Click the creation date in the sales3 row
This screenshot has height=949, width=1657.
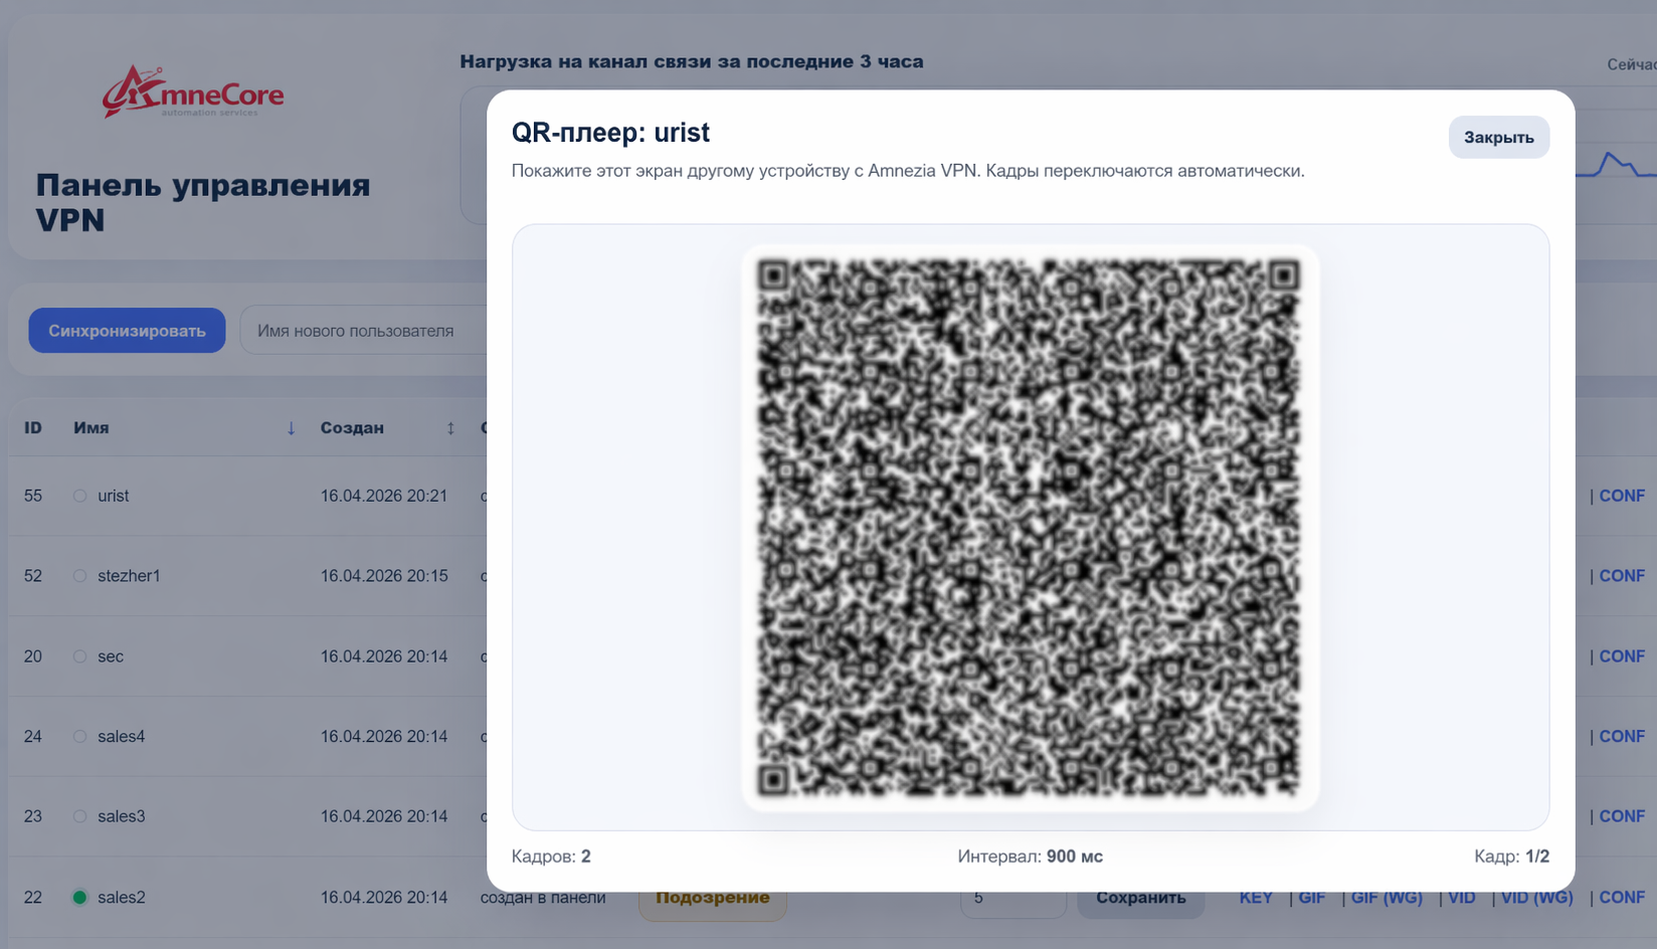pos(384,817)
